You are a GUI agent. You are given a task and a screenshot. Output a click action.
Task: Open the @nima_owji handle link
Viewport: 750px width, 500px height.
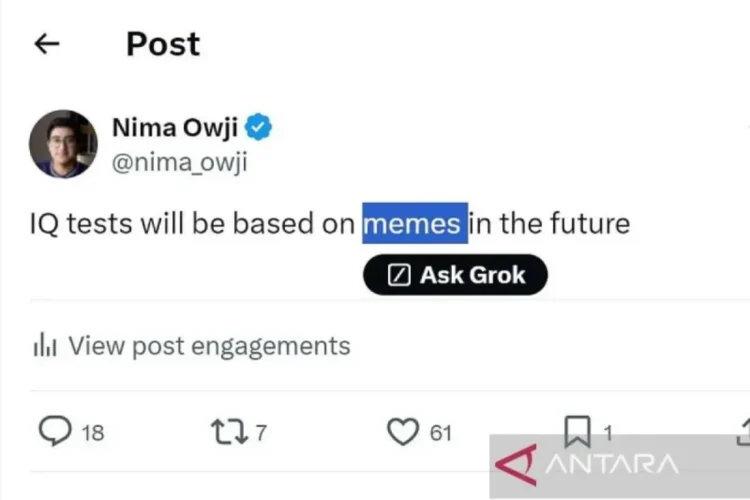pyautogui.click(x=179, y=163)
